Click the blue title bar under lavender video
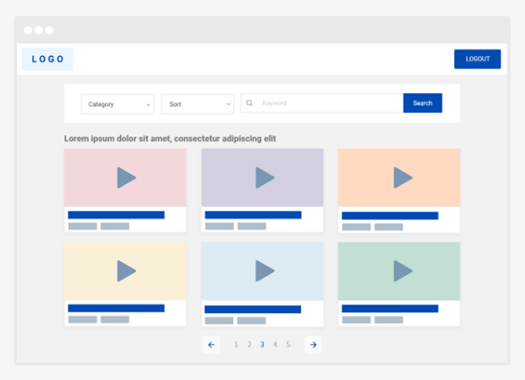The width and height of the screenshot is (525, 380). tap(253, 215)
